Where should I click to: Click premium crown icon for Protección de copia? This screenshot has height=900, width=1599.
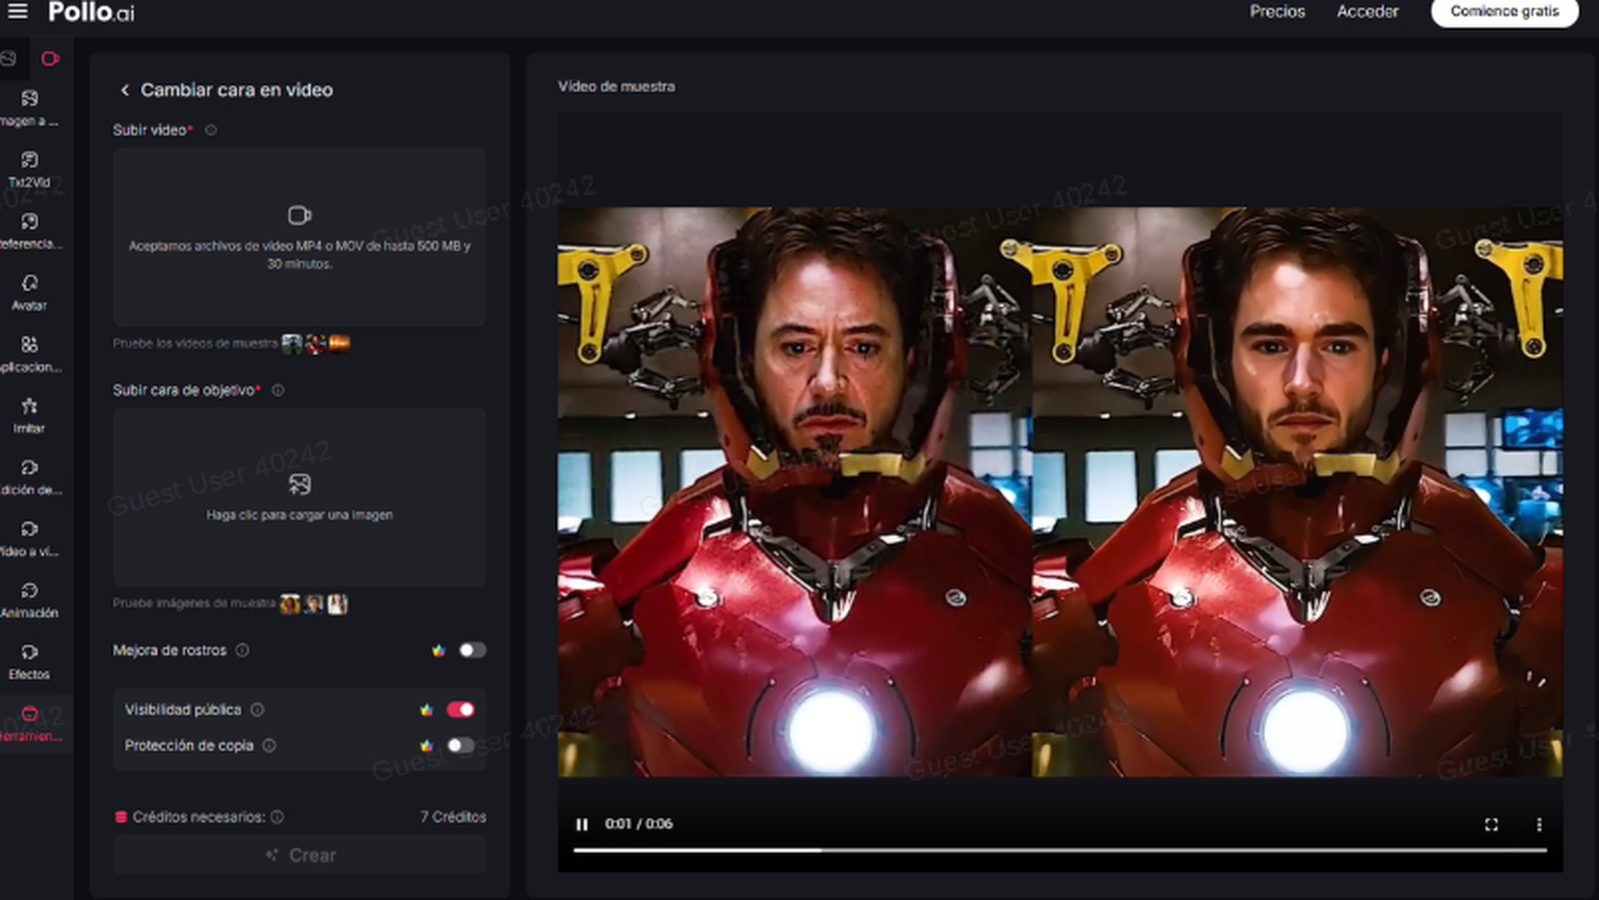tap(427, 746)
